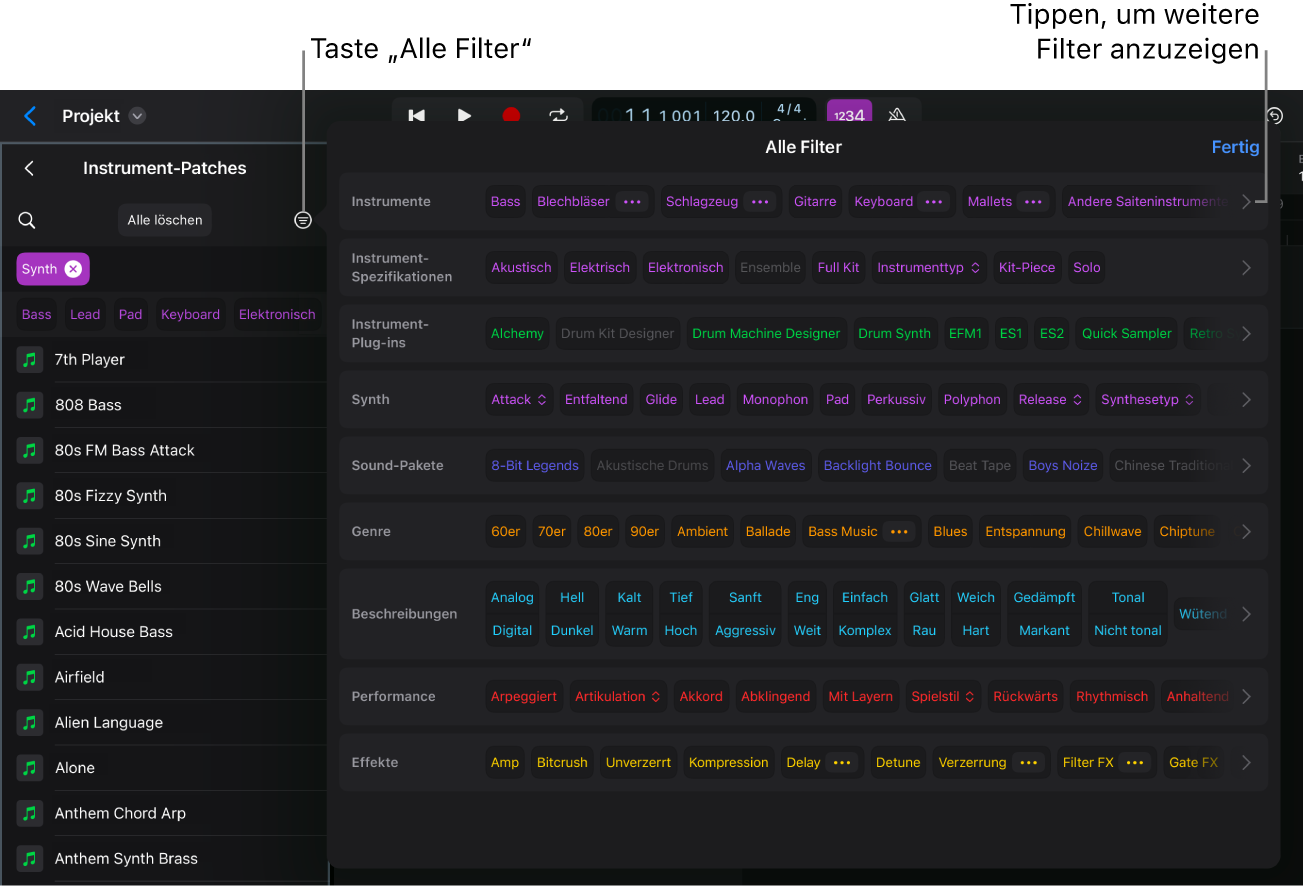Start playback with the Play button
This screenshot has width=1303, height=886.
coord(464,116)
